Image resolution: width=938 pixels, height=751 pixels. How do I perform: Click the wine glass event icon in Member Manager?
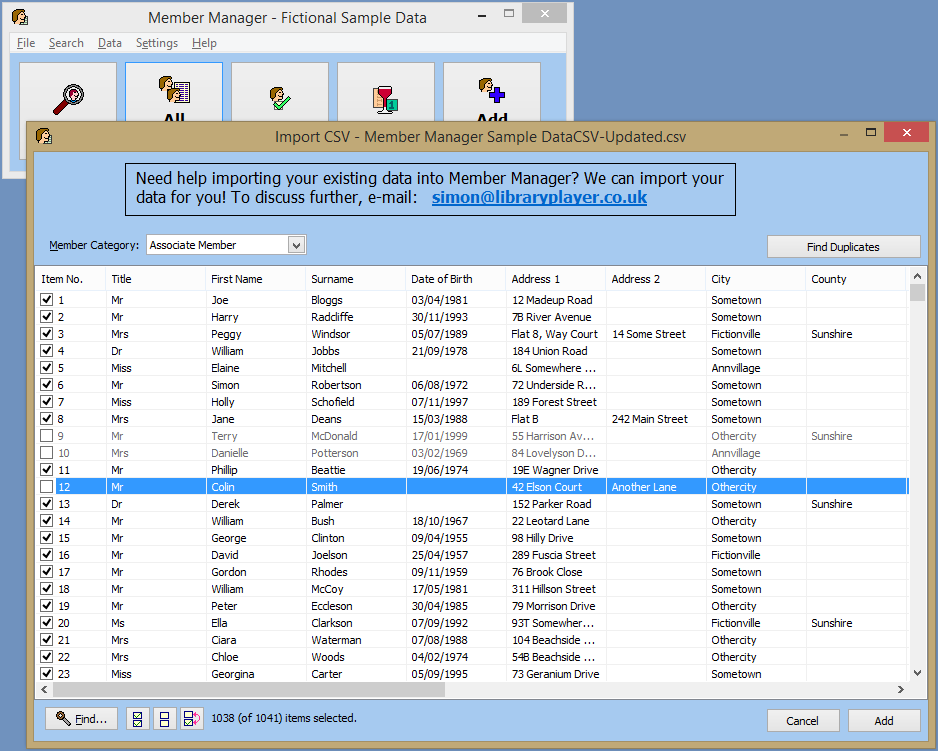385,99
